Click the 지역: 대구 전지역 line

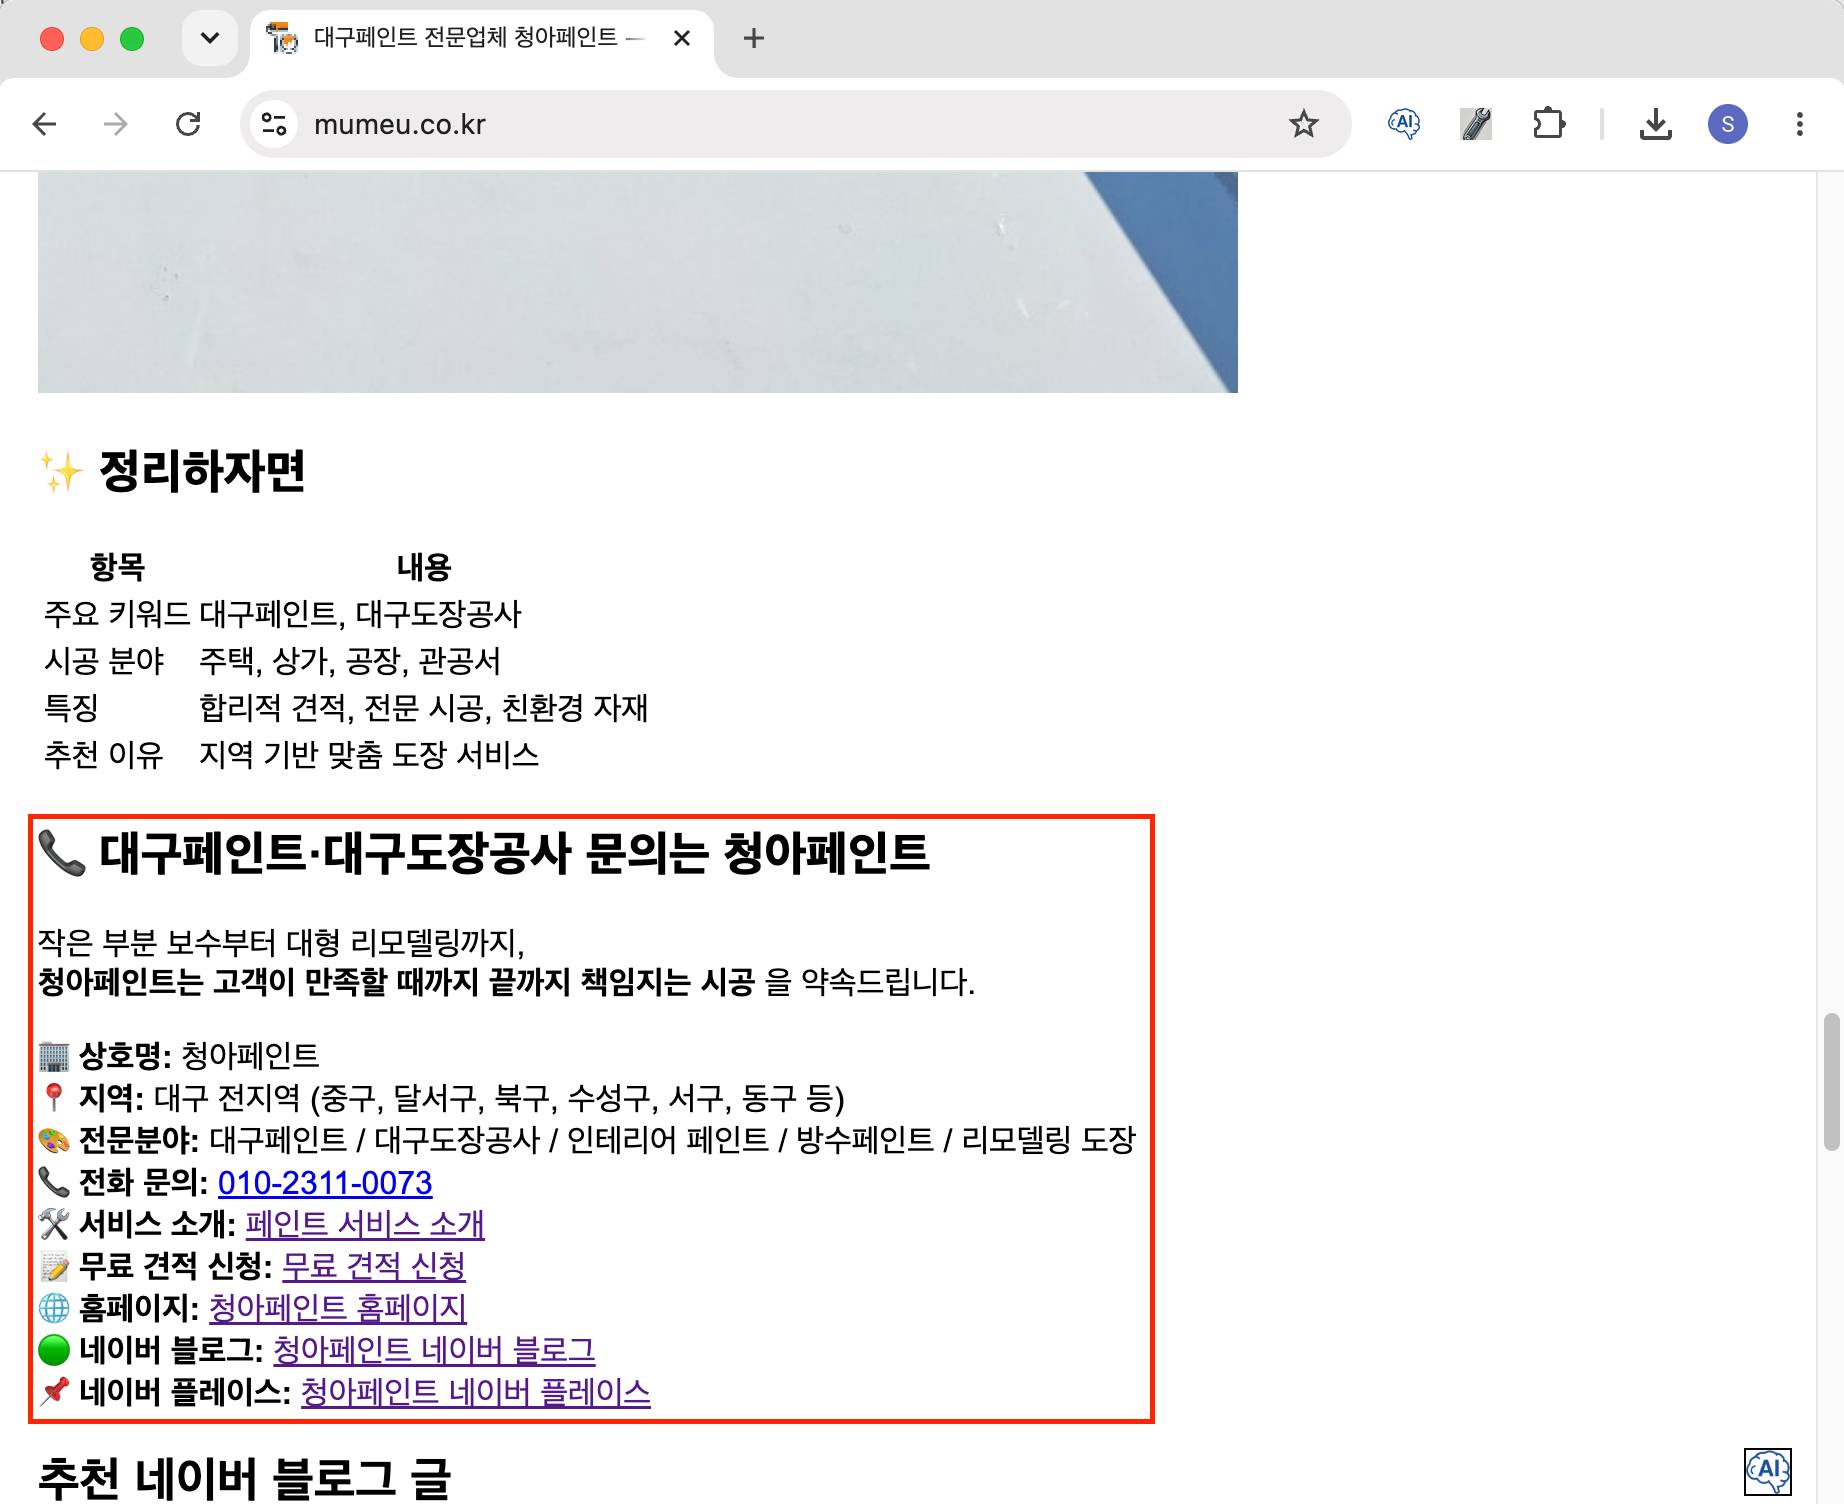(442, 1098)
